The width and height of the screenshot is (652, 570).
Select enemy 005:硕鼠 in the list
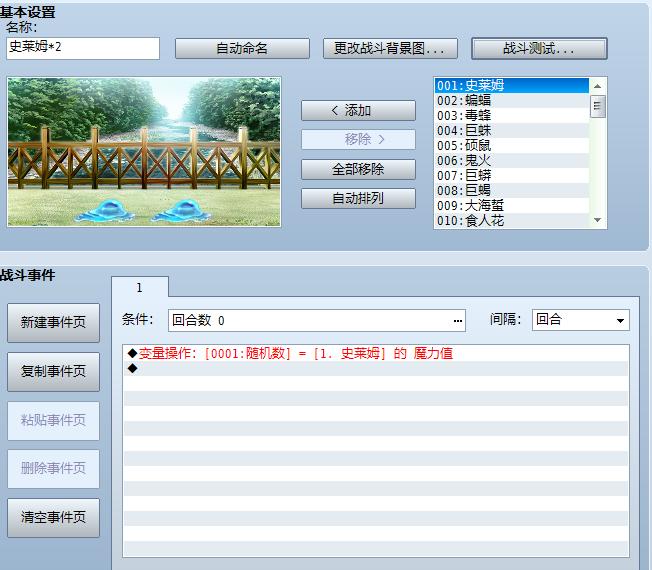512,146
